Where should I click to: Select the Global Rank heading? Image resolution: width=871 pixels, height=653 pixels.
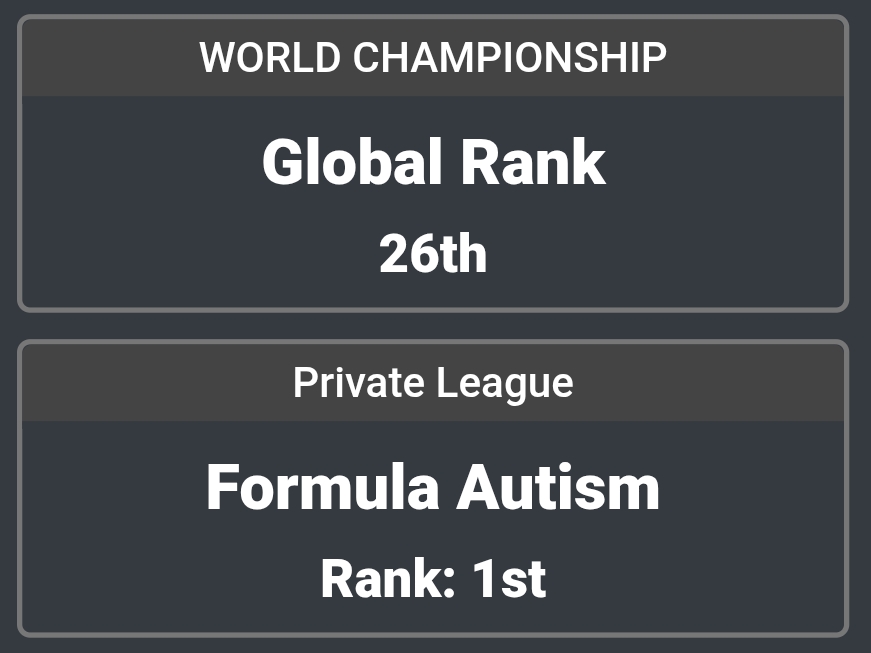(x=433, y=163)
